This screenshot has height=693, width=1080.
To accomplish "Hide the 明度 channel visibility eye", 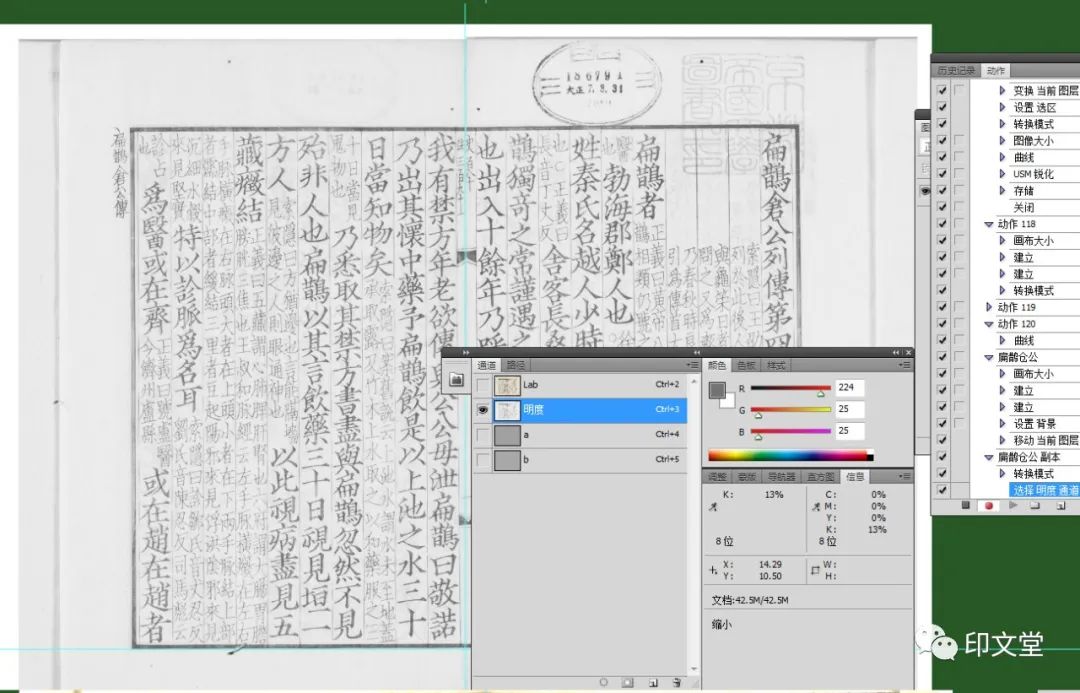I will point(483,410).
